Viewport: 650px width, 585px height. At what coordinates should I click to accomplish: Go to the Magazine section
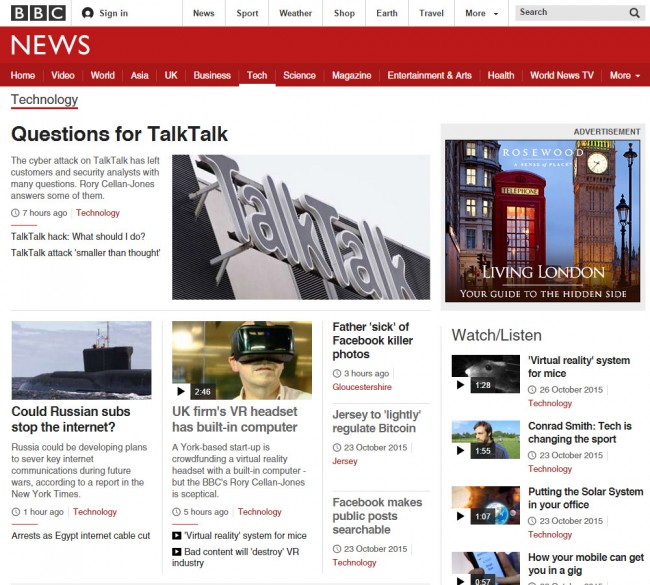tap(352, 75)
